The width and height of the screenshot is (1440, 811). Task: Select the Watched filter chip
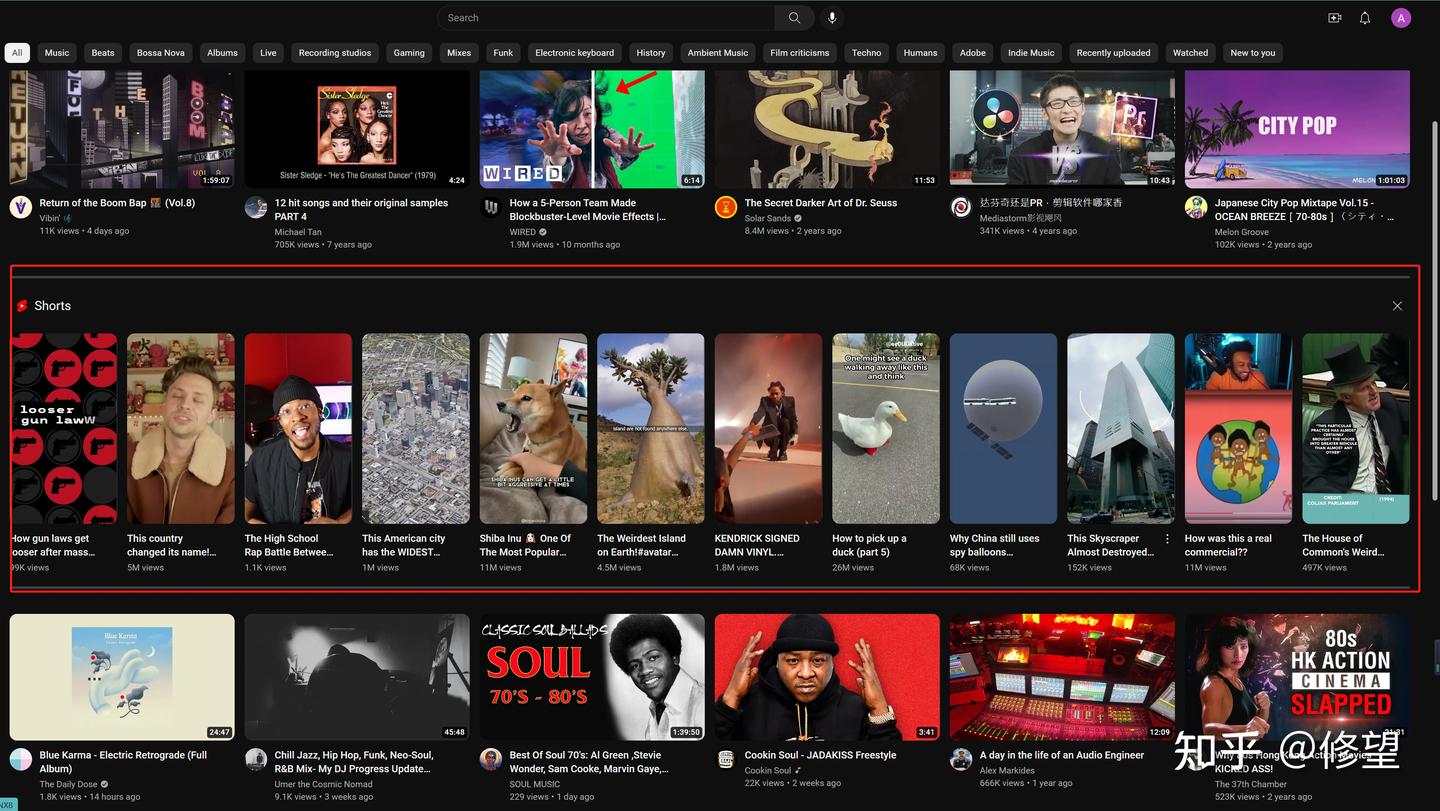(x=1190, y=52)
